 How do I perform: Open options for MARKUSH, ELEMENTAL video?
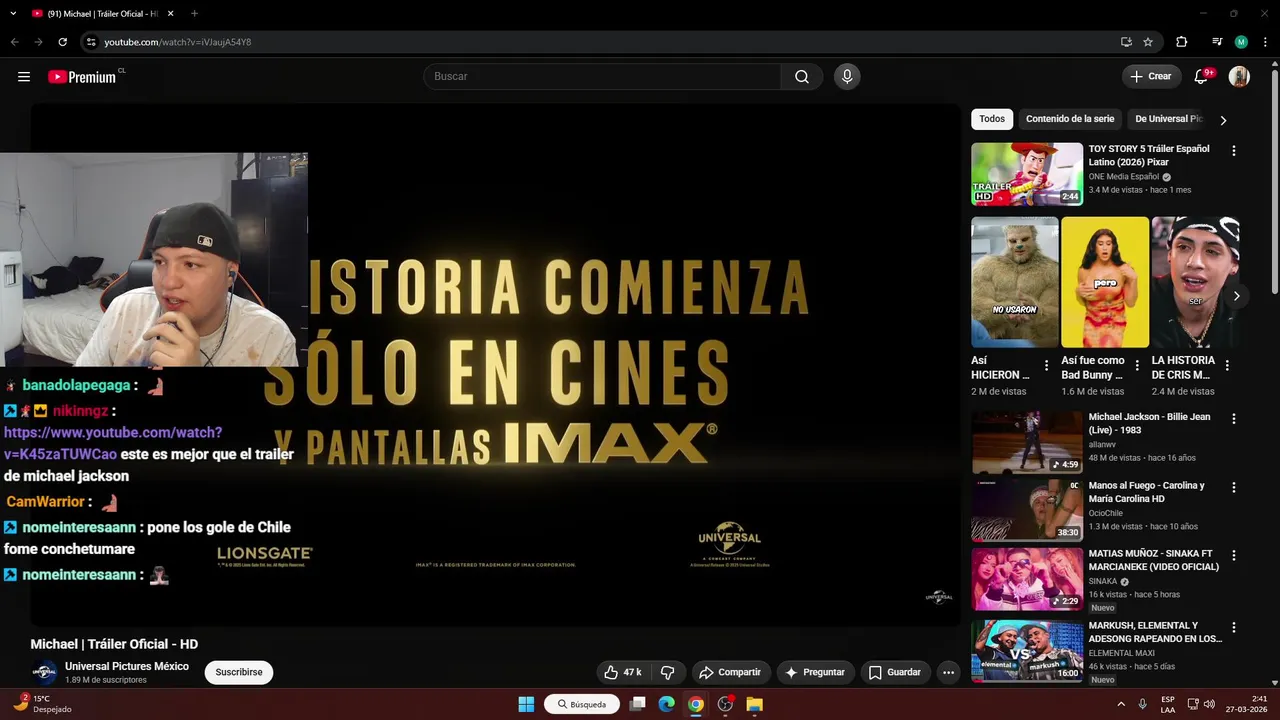1233,628
